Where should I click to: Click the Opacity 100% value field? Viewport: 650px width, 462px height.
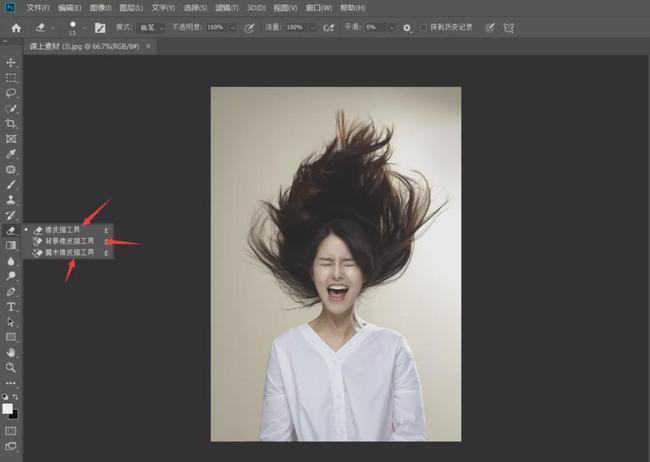click(x=218, y=28)
